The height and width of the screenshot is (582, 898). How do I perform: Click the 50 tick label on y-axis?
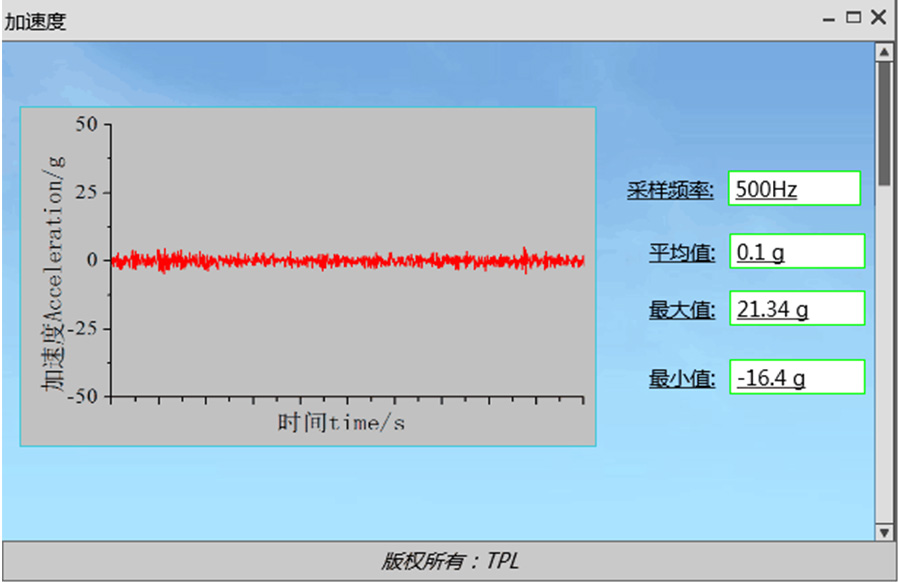(x=86, y=124)
